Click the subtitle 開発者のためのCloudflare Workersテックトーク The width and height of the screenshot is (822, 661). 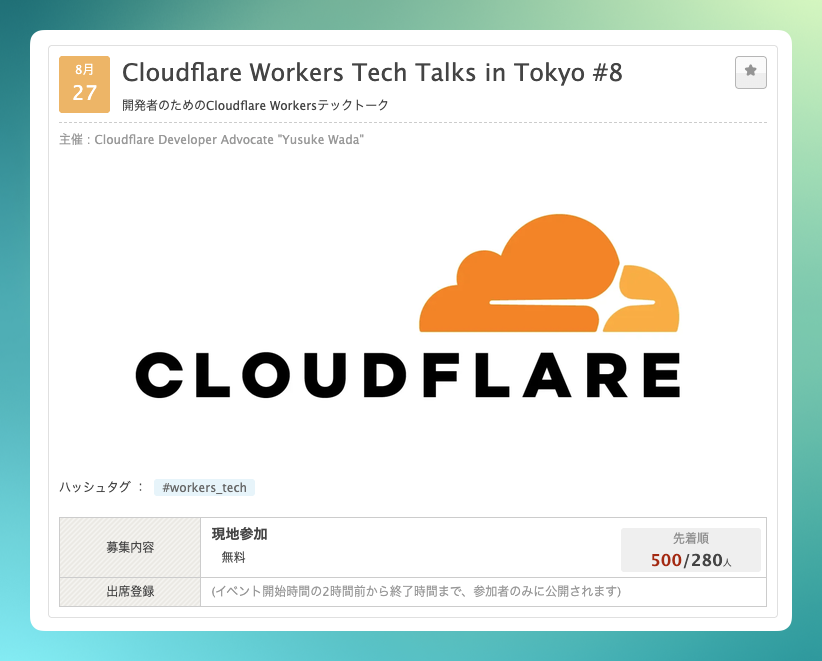click(255, 105)
